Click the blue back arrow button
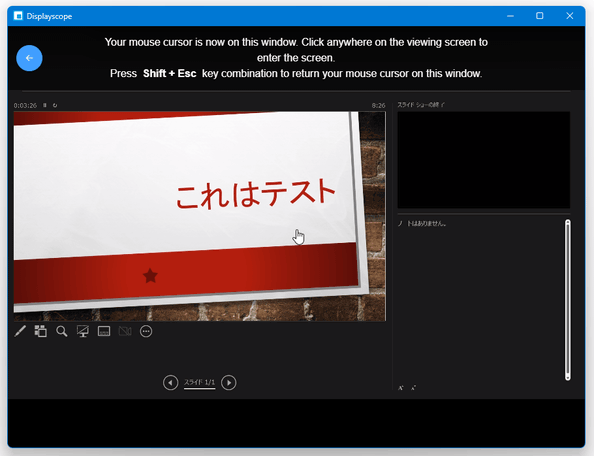This screenshot has height=456, width=594. [x=29, y=58]
